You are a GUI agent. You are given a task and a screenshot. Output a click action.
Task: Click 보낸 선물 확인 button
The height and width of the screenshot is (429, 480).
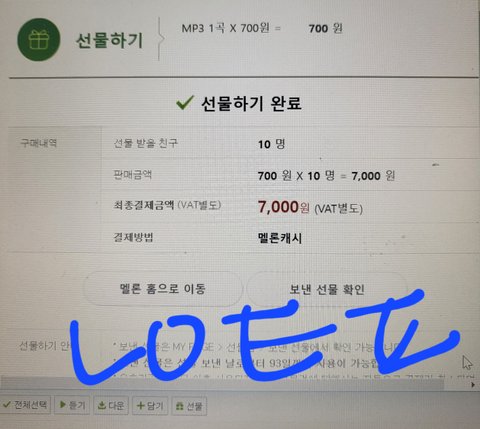click(327, 289)
